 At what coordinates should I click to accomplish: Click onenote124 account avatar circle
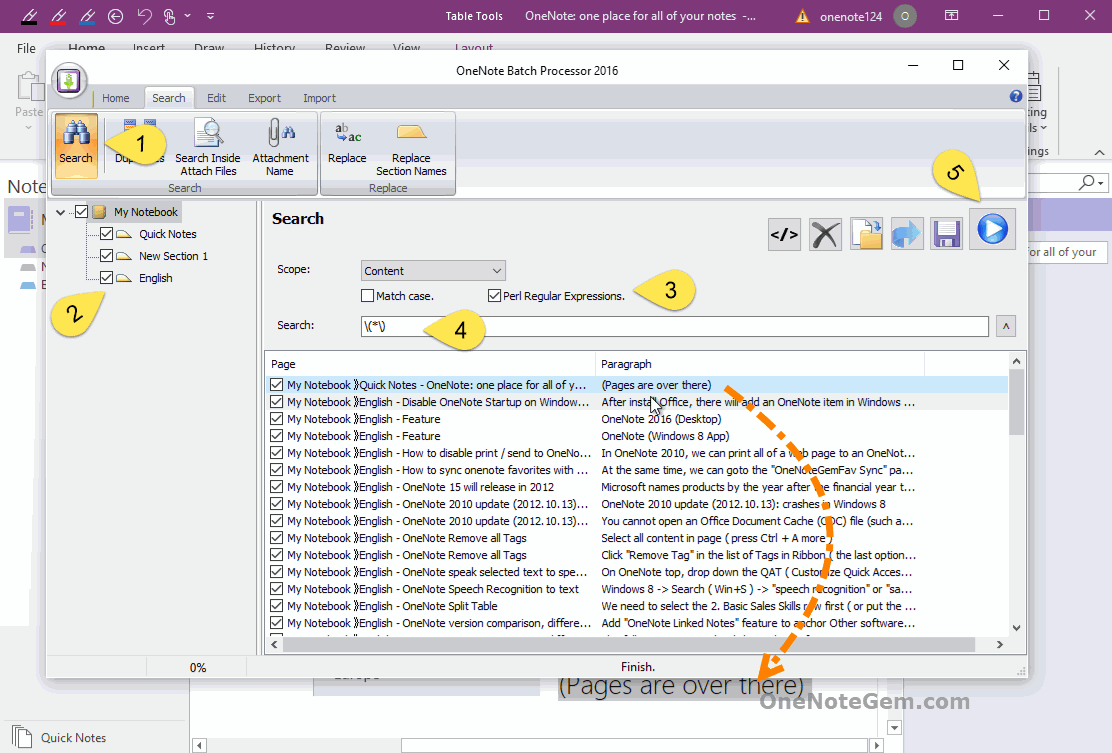905,16
